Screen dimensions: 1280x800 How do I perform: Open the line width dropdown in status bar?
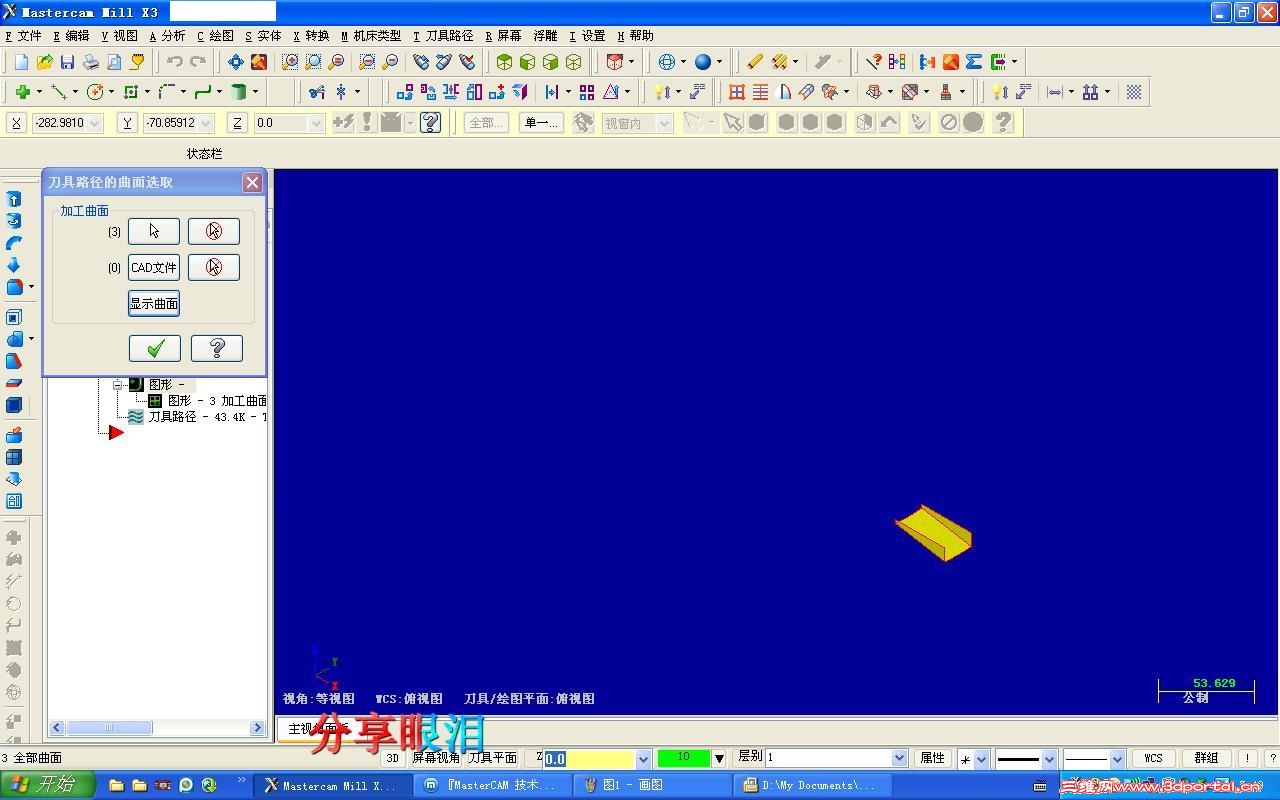(x=1117, y=758)
